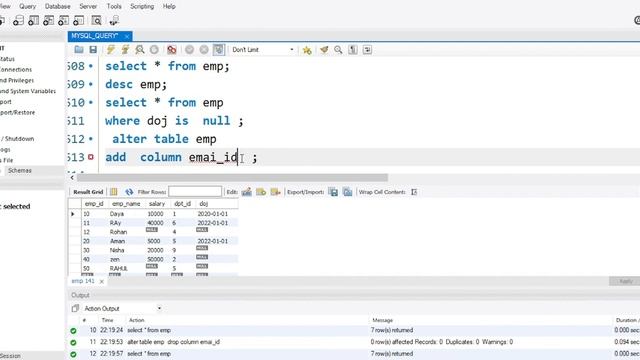Commit transaction checkmark icon
Viewport: 640px width, 360px height.
(189, 50)
